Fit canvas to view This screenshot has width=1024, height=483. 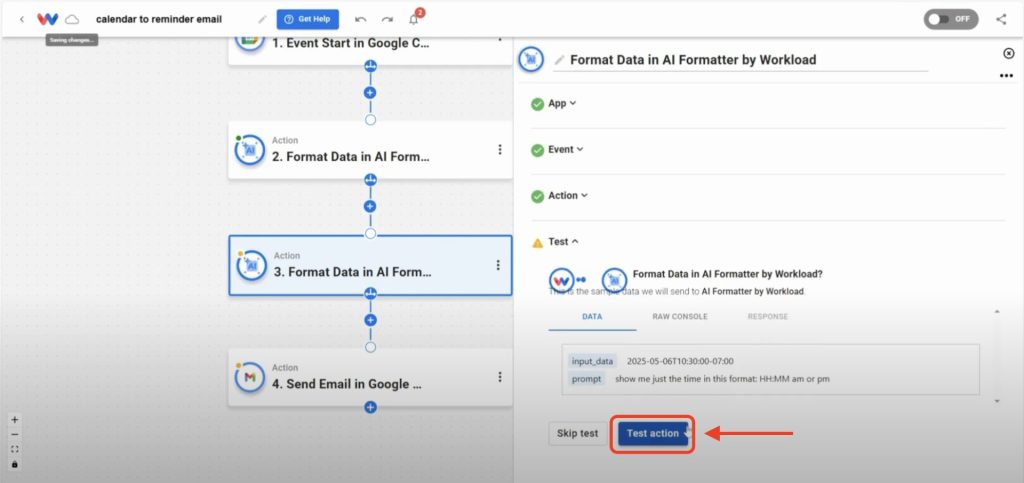tap(15, 449)
